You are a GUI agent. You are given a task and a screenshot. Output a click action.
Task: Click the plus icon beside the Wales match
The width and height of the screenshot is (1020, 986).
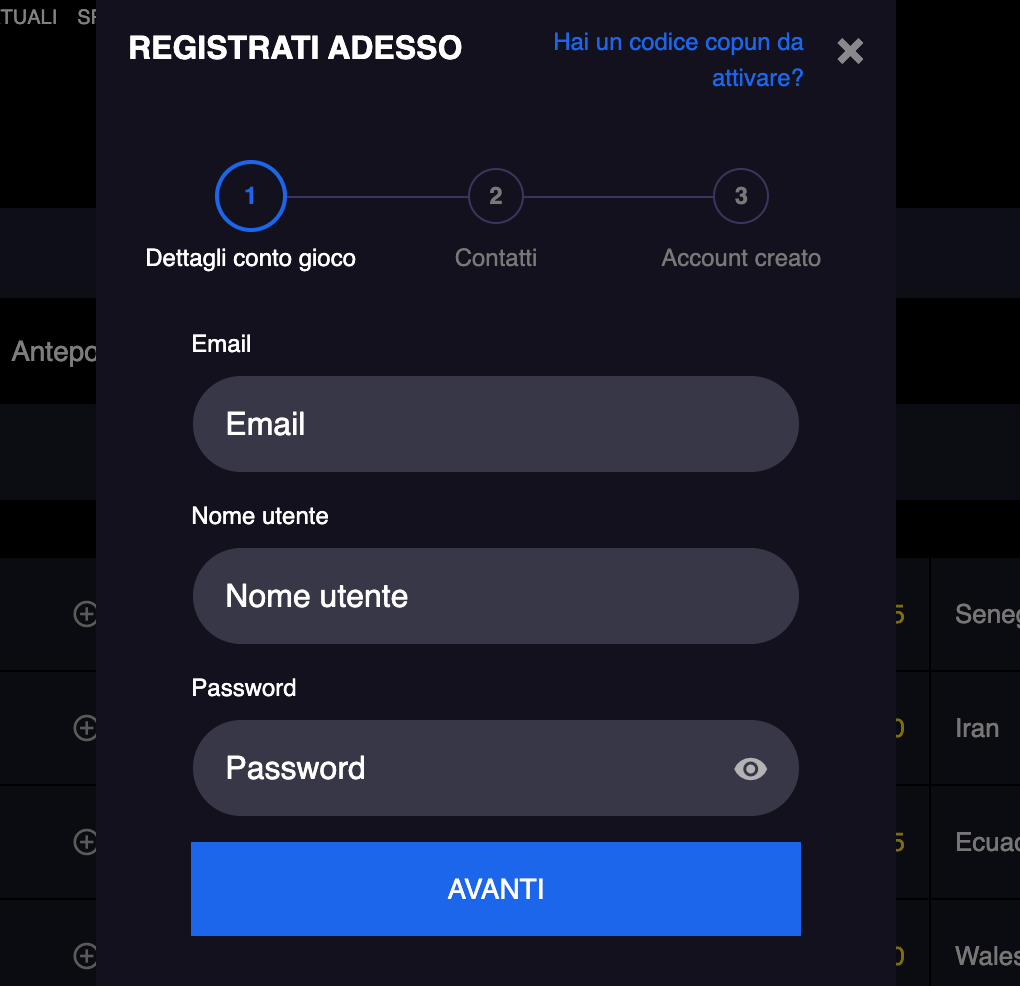click(85, 956)
